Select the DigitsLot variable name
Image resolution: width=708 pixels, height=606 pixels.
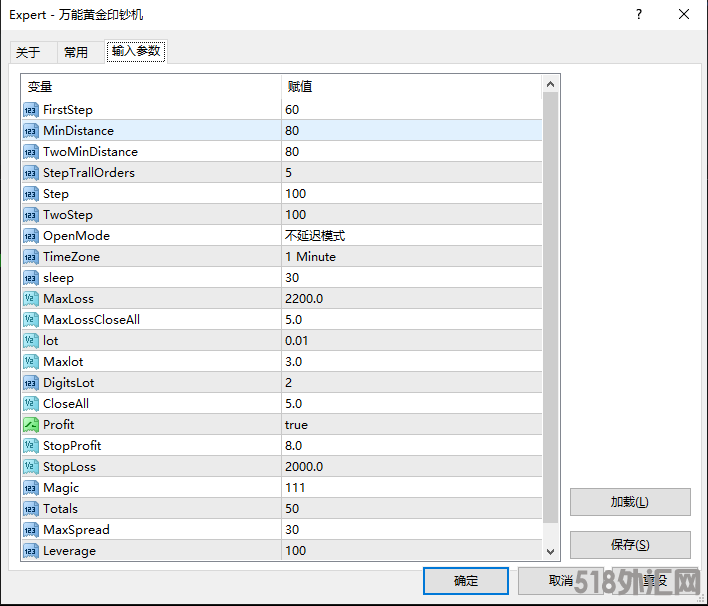point(69,383)
